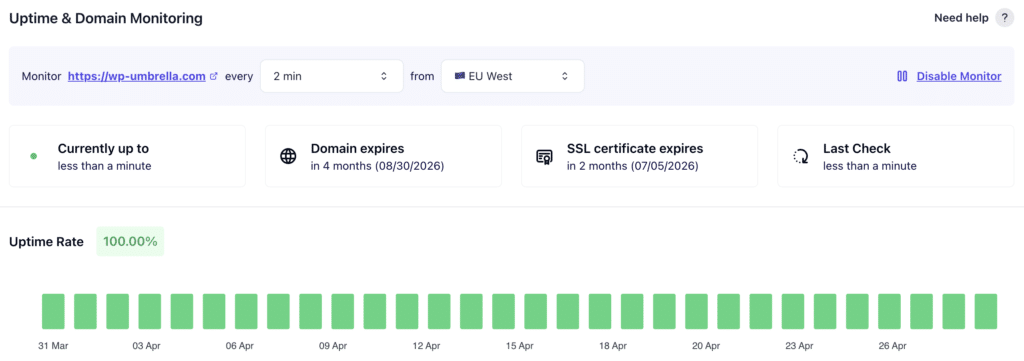Click the last green uptime bar in chart
The height and width of the screenshot is (361, 1024).
coord(985,311)
